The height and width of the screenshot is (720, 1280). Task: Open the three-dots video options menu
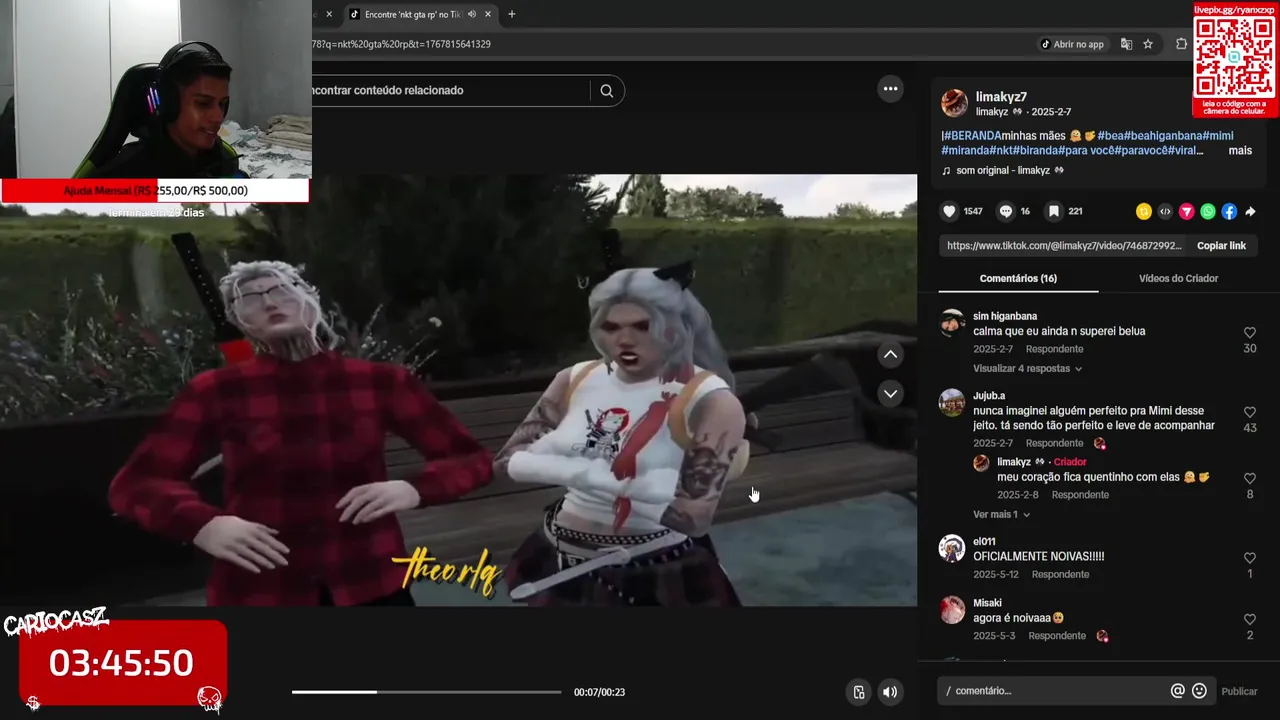coord(890,88)
